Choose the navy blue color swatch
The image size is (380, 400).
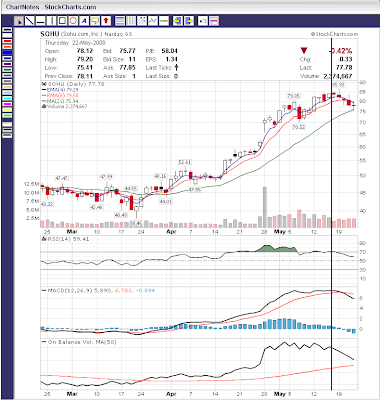point(7,58)
